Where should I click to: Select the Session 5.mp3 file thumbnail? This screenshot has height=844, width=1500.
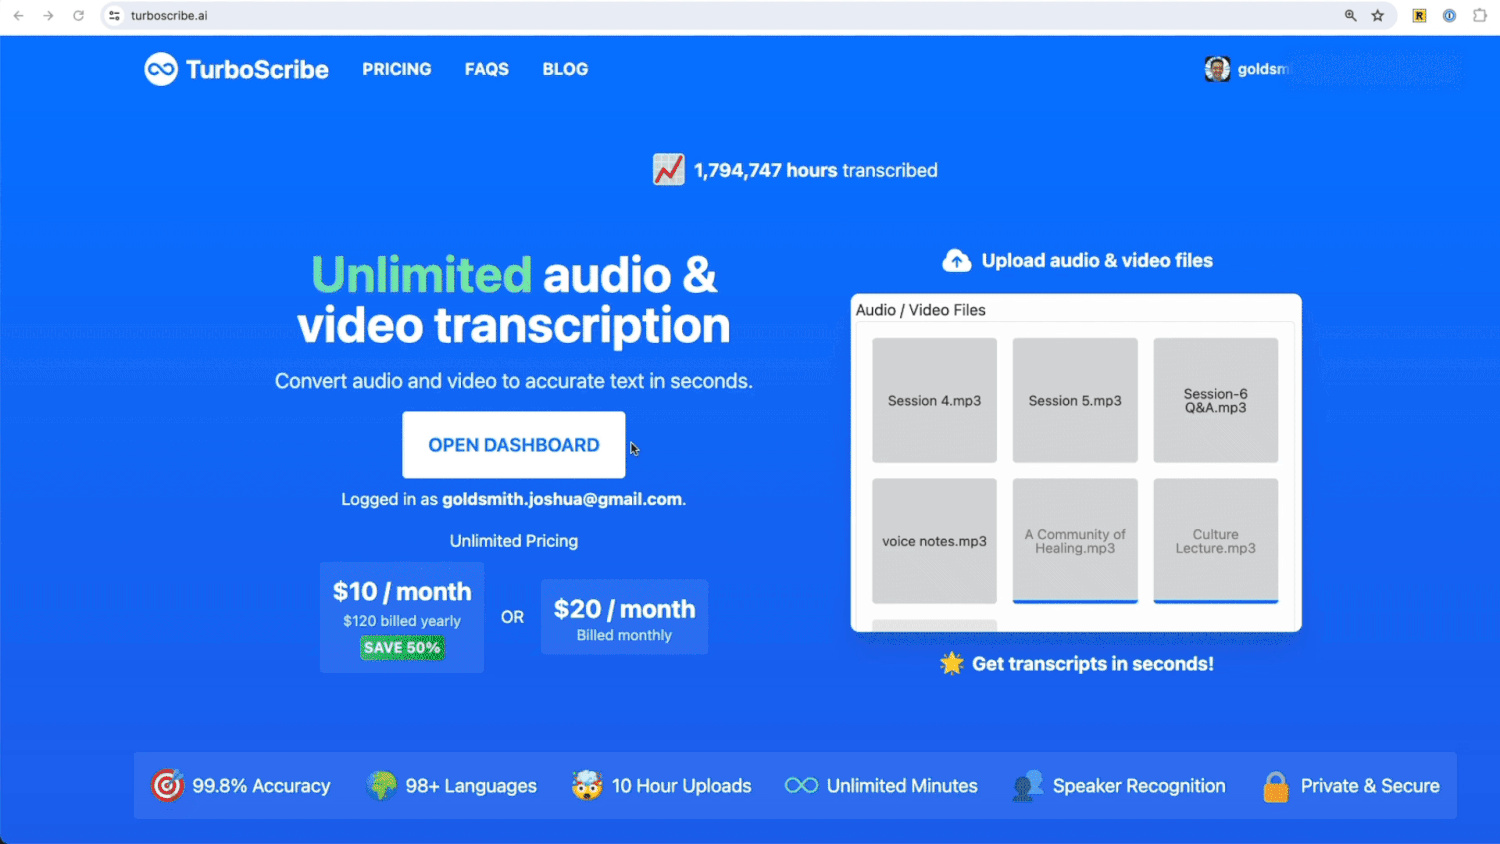coord(1074,399)
